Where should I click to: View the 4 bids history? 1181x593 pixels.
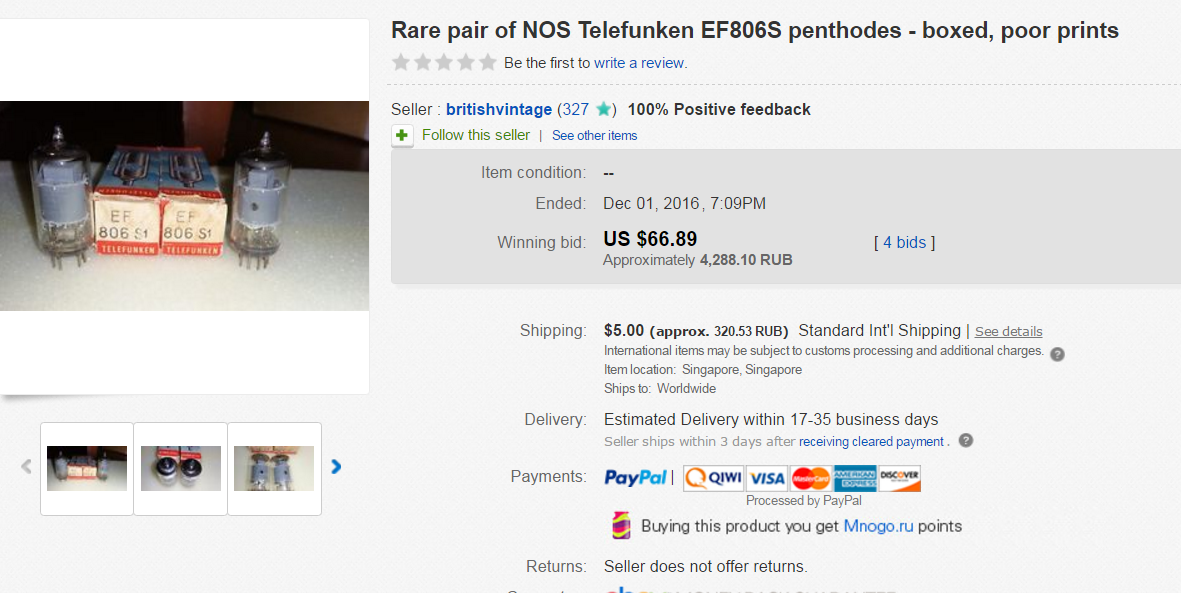905,243
